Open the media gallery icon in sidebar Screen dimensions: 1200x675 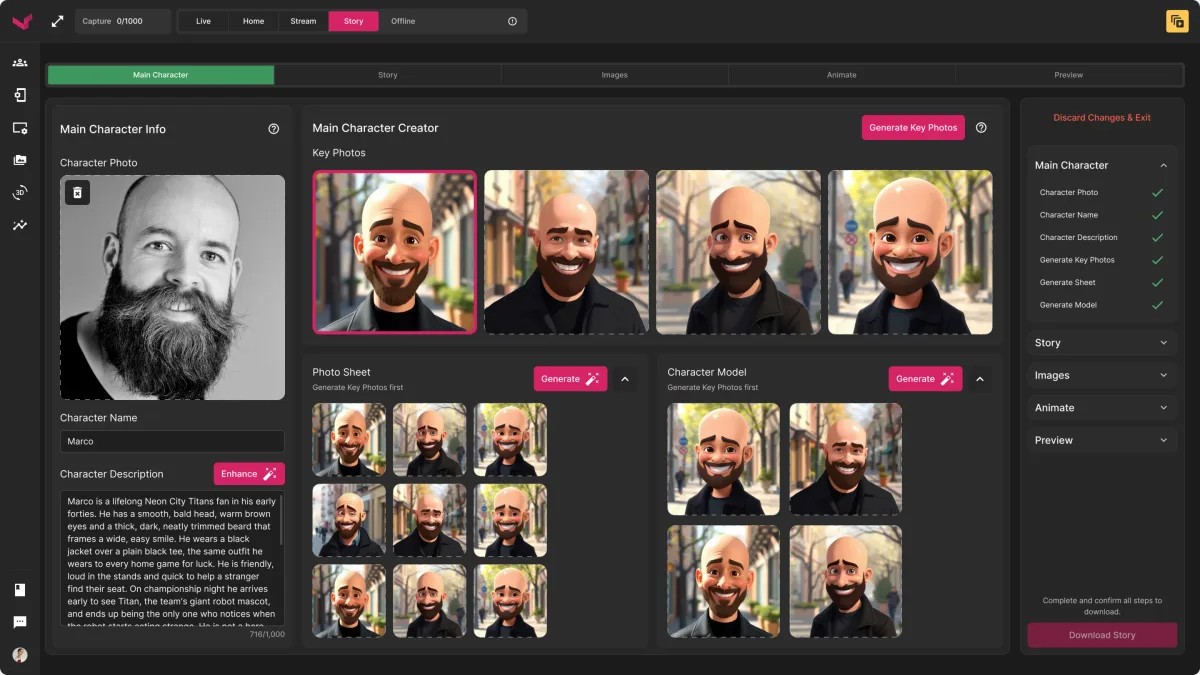pyautogui.click(x=20, y=160)
